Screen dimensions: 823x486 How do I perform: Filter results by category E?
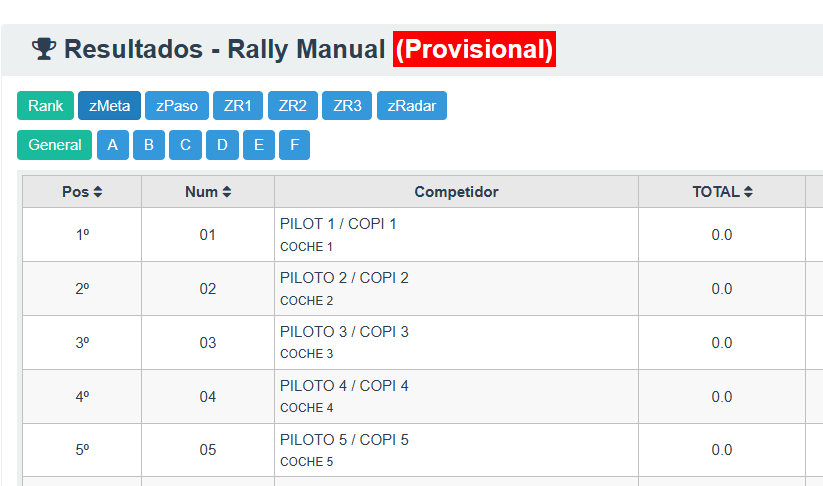click(258, 145)
